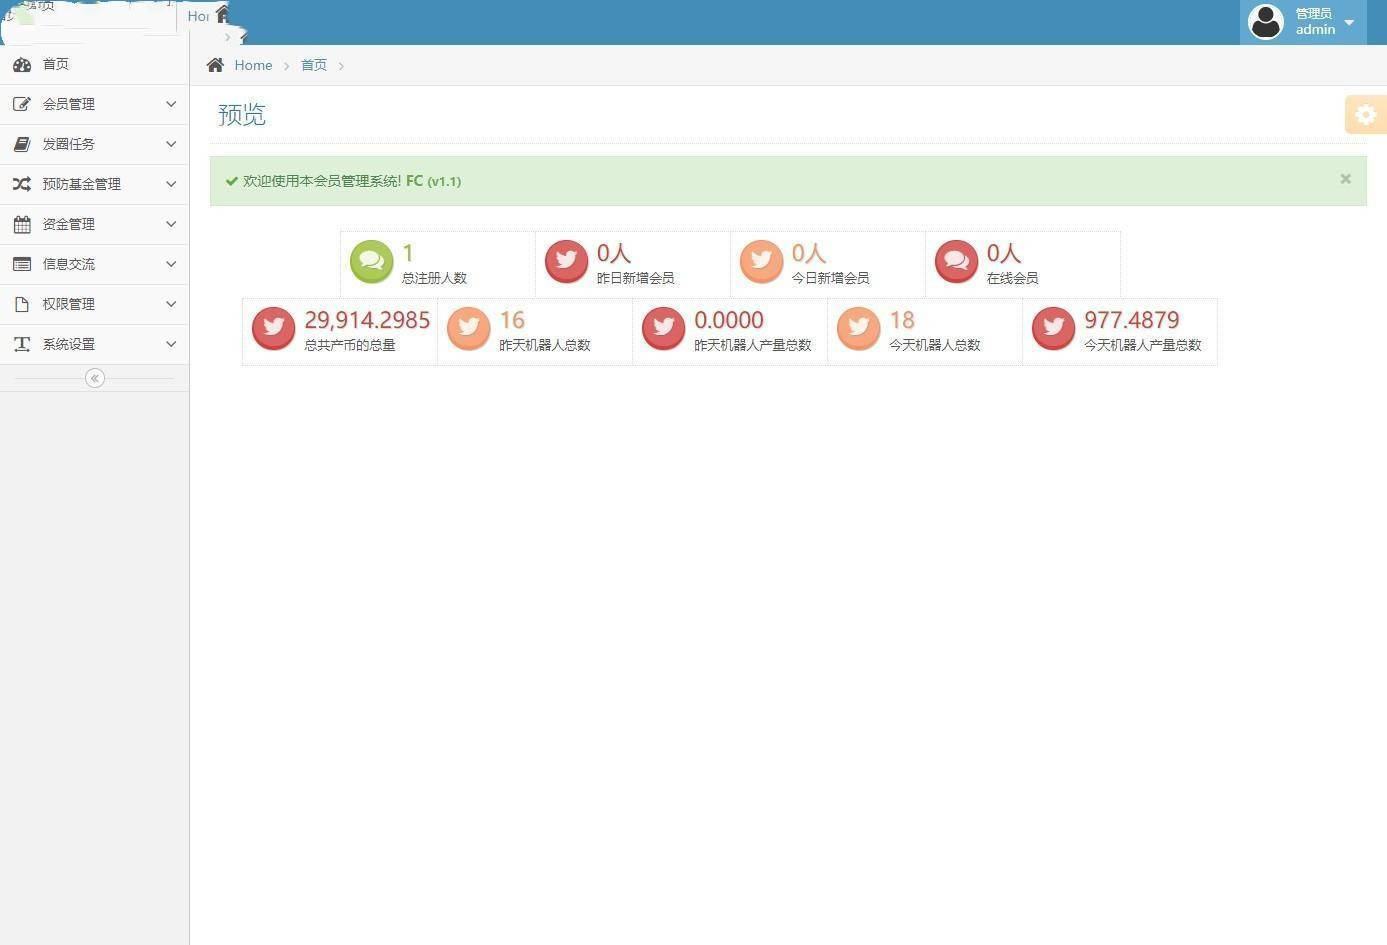Click the red bird icon for 昨天机器人产量总数

click(663, 329)
